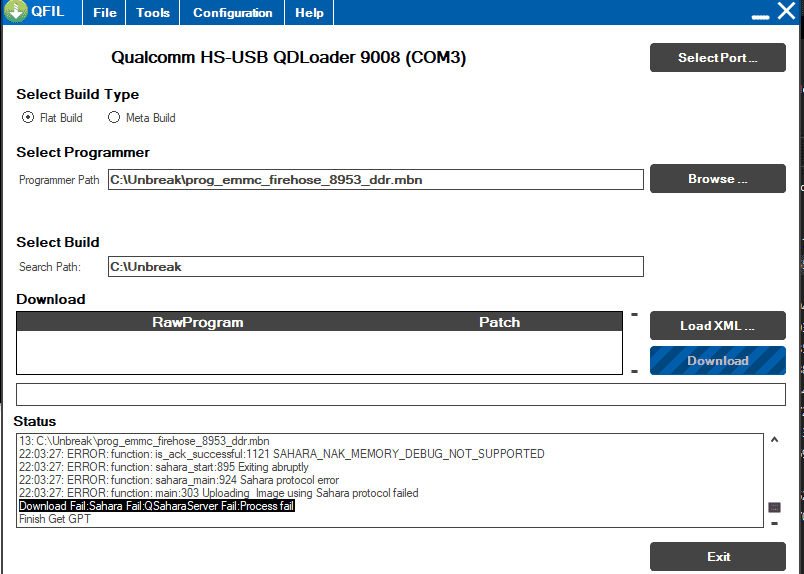804x574 pixels.
Task: Open the Tools menu
Action: (x=152, y=13)
